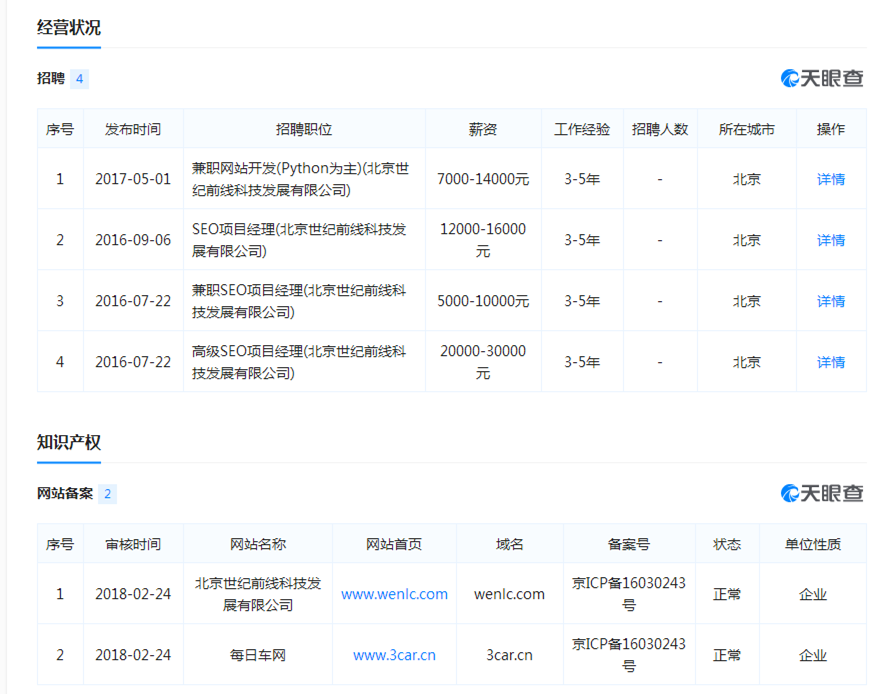Select the domain 3car.cn cell
Screen dimensions: 890x694
509,655
